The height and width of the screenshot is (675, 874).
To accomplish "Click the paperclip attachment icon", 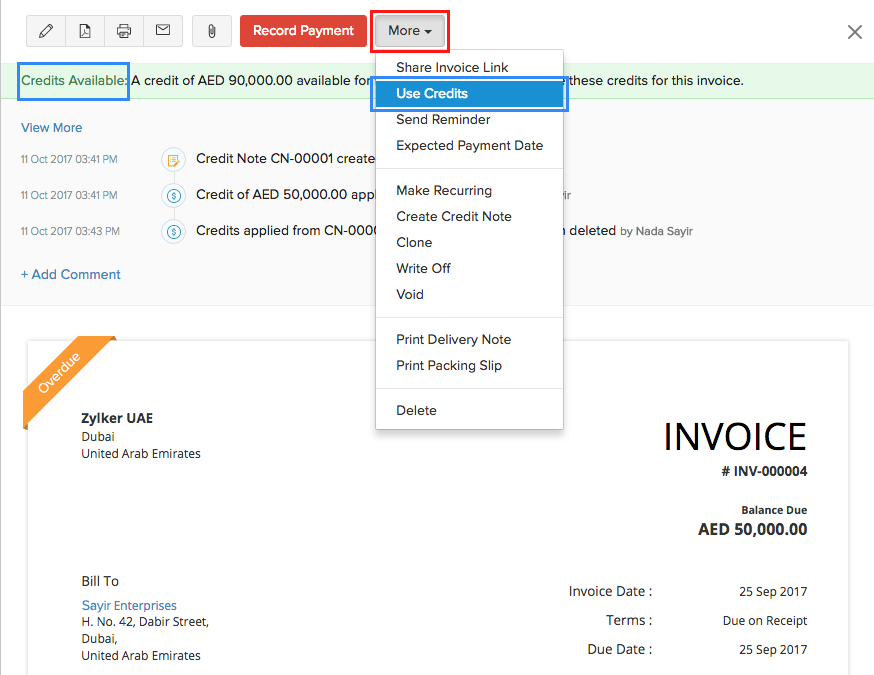I will 212,31.
